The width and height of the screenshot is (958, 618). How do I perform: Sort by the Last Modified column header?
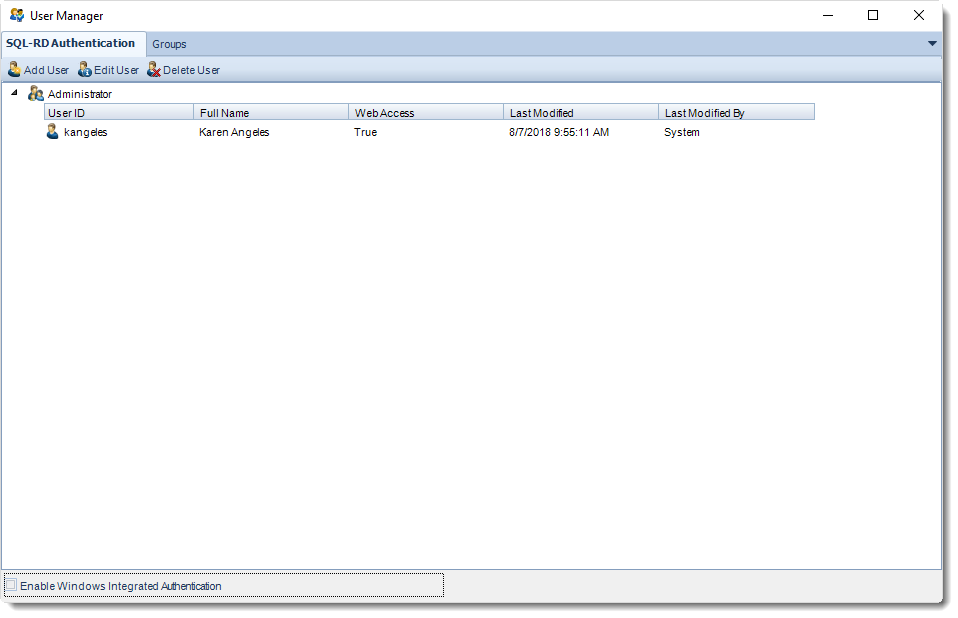[x=581, y=112]
